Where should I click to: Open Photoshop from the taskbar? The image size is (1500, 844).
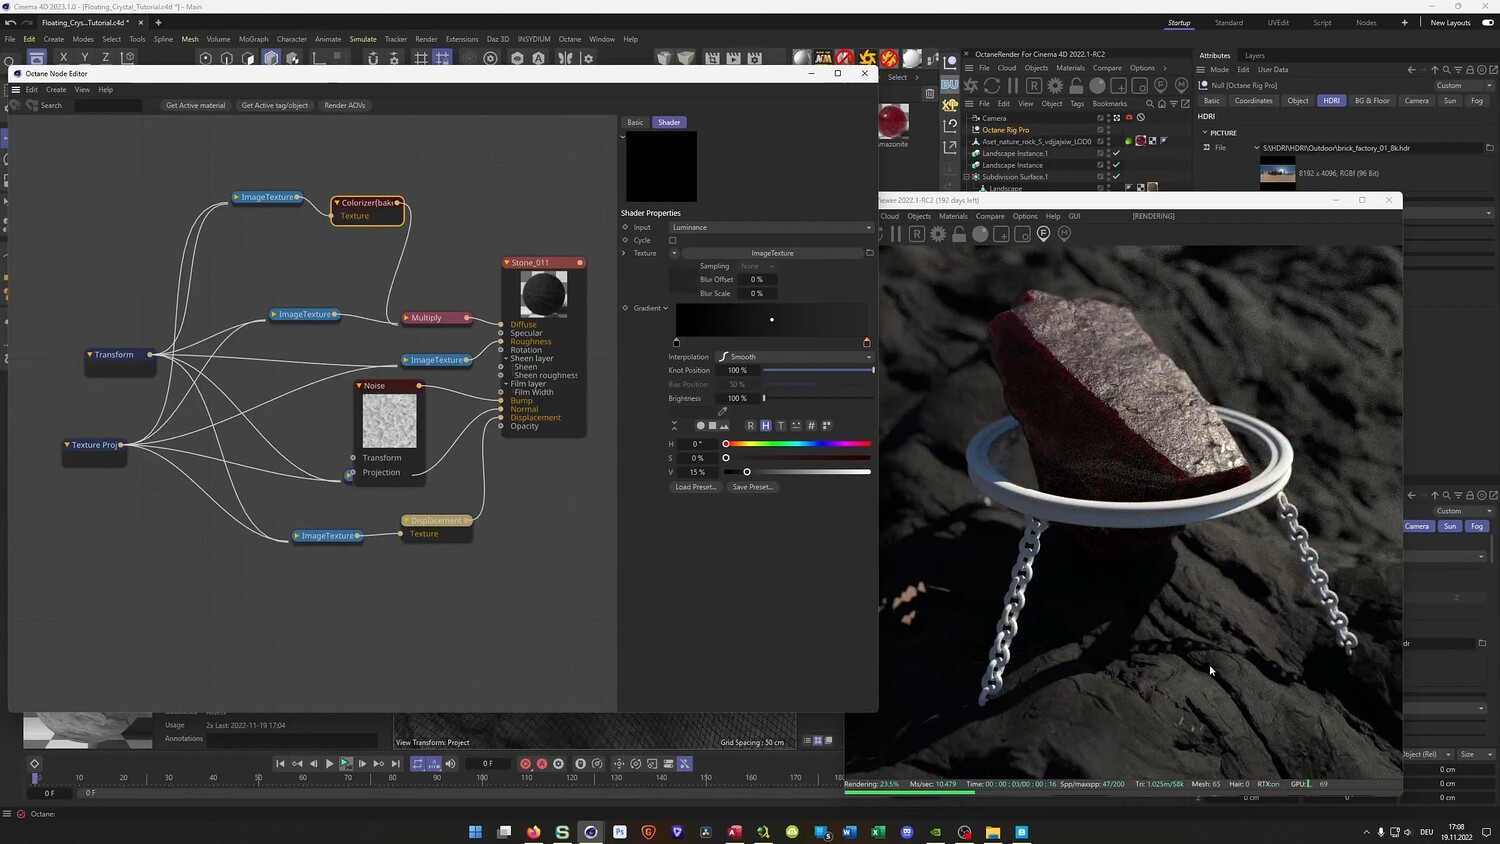[620, 832]
